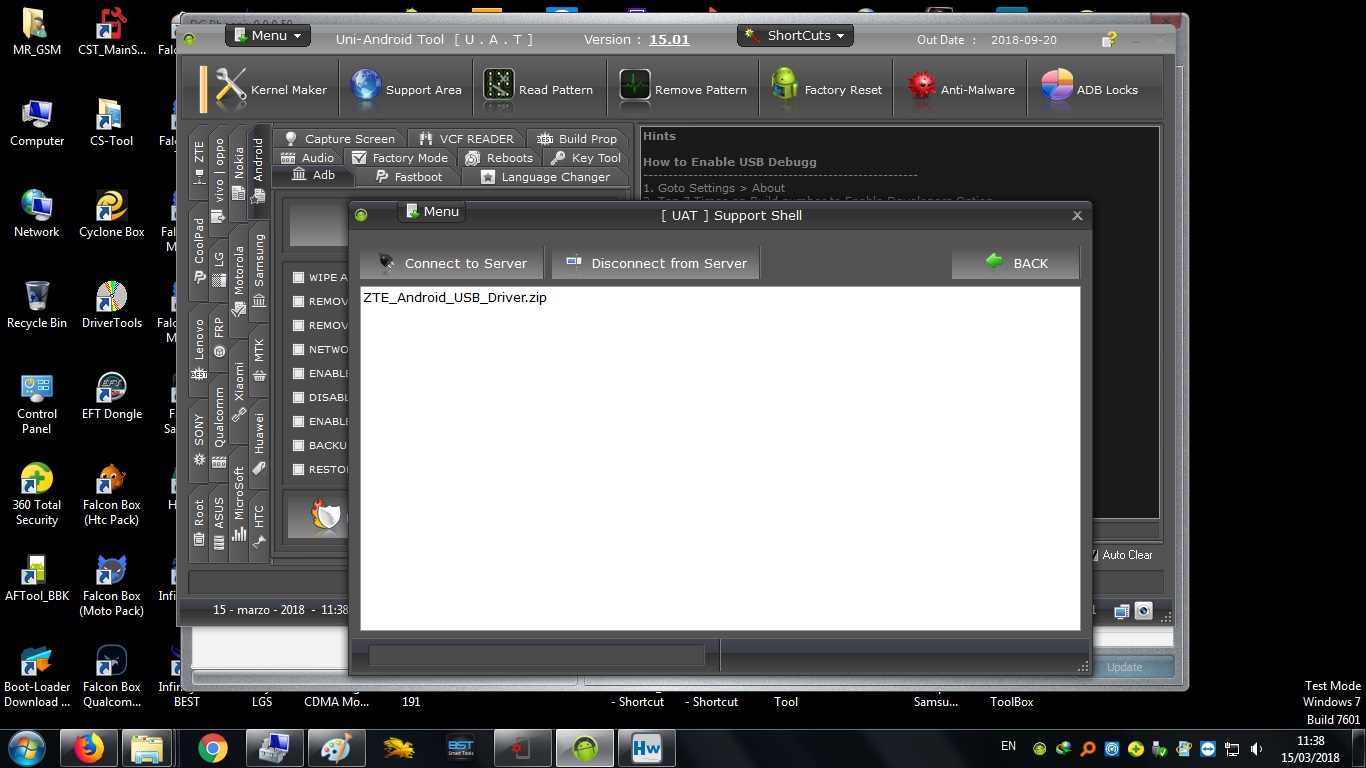Viewport: 1366px width, 768px height.
Task: Open the Reboots tab
Action: pyautogui.click(x=499, y=158)
